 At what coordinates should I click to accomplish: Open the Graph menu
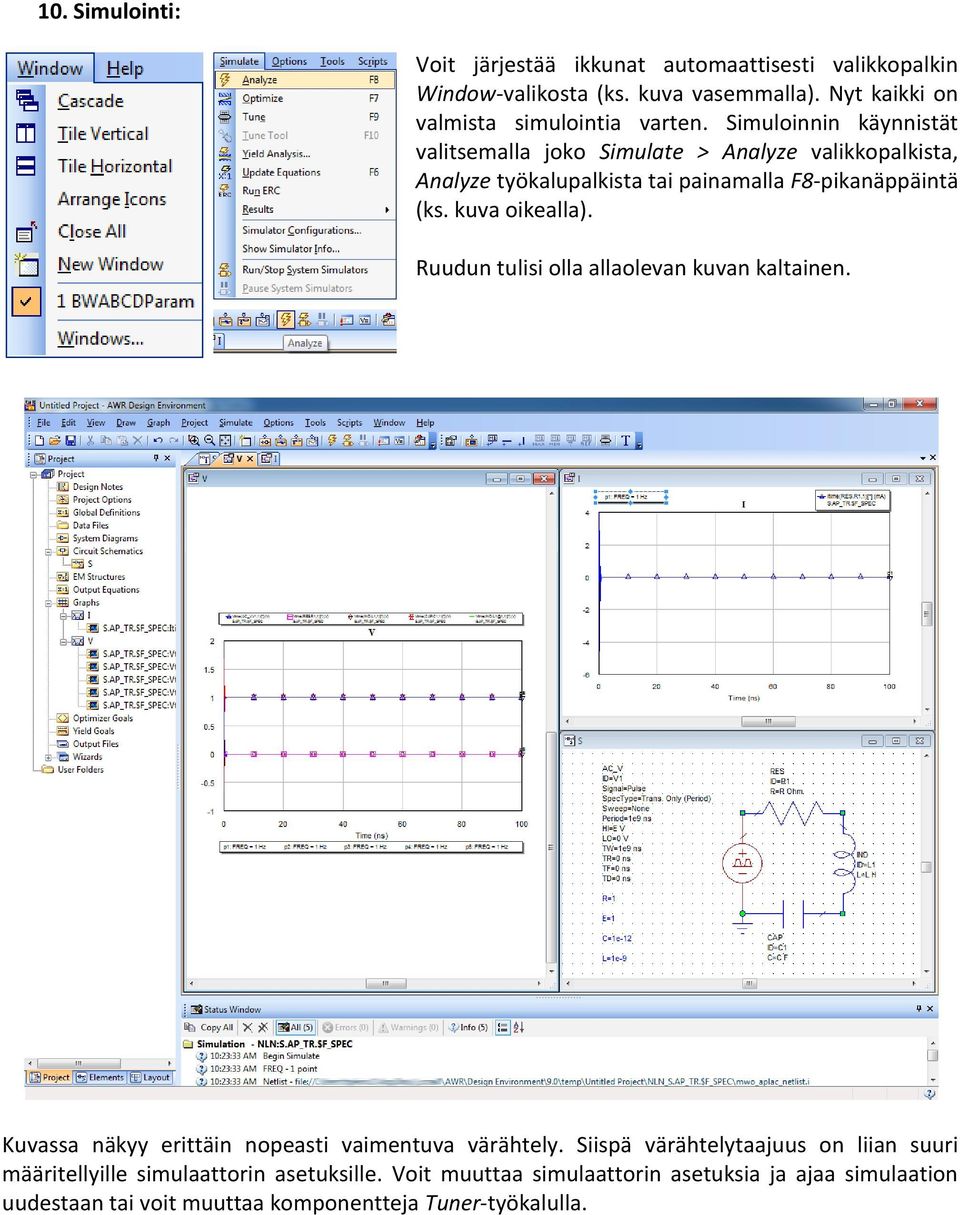(x=159, y=423)
